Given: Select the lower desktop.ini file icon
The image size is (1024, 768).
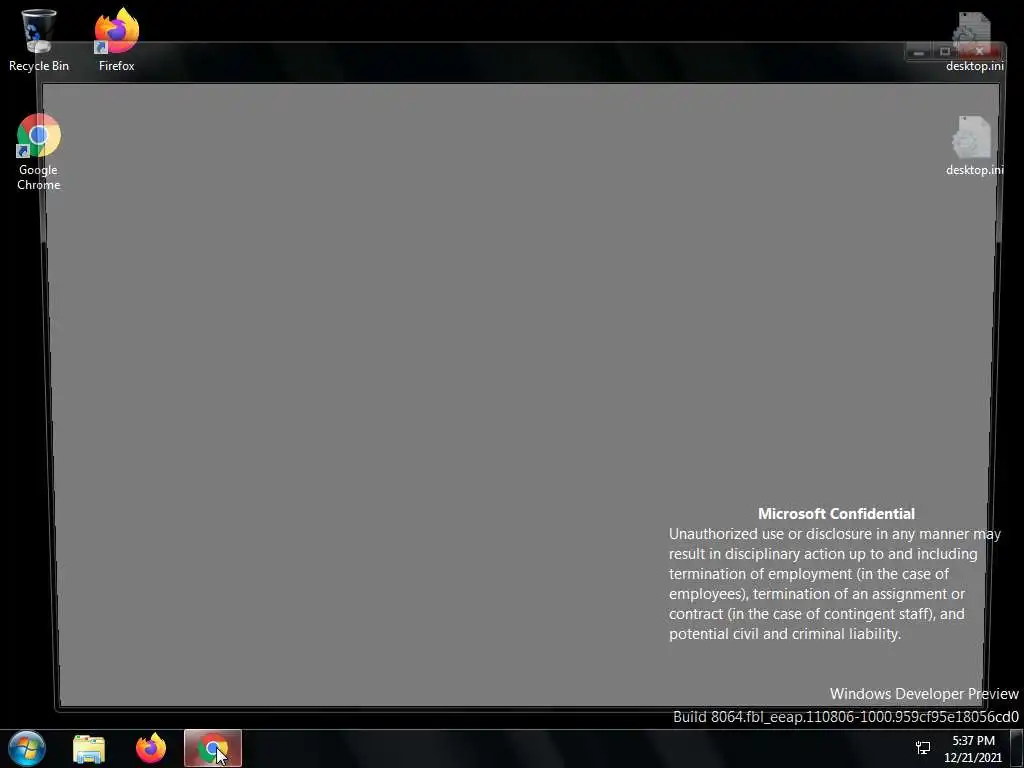Looking at the screenshot, I should tap(974, 146).
